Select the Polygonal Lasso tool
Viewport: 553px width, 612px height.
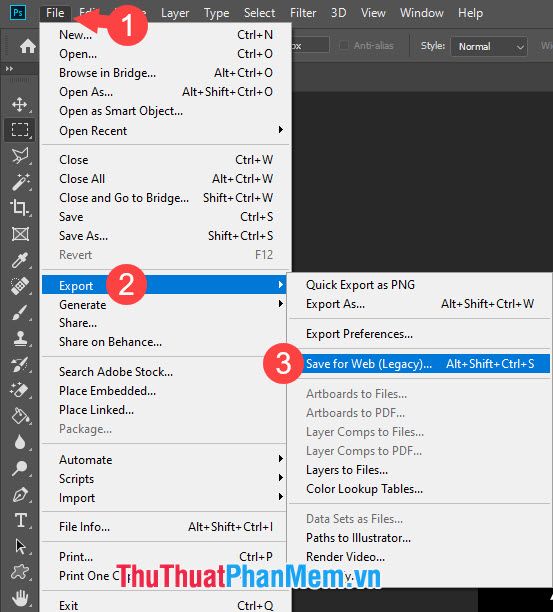click(x=20, y=156)
